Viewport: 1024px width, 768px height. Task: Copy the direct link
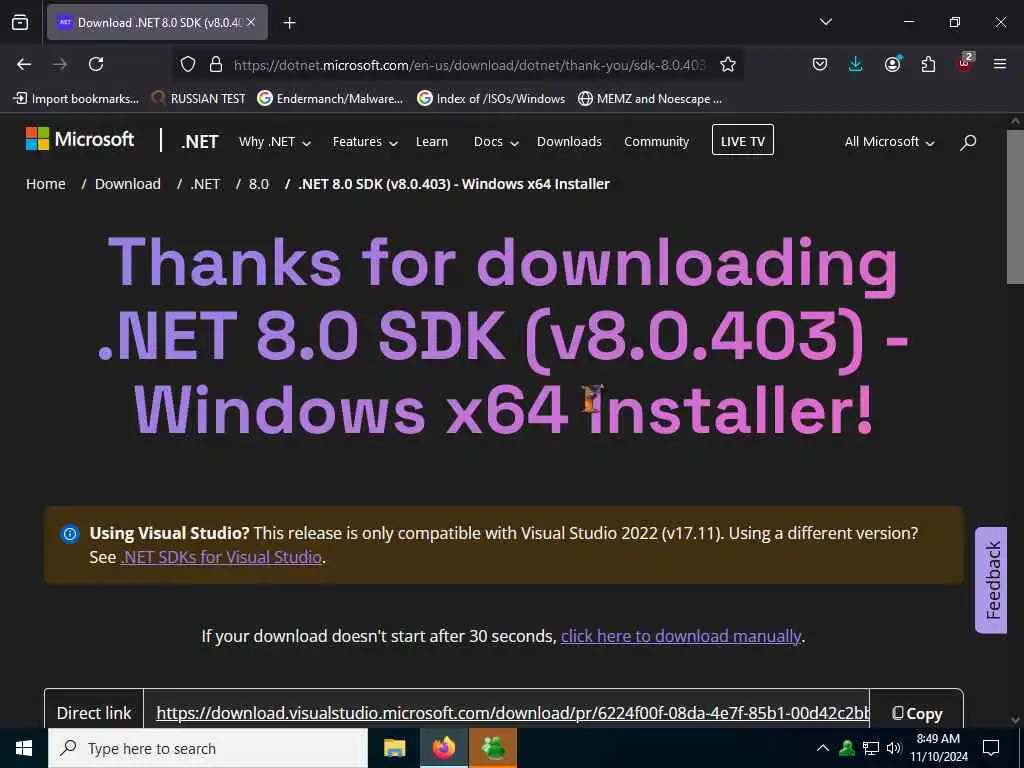pyautogui.click(x=917, y=713)
